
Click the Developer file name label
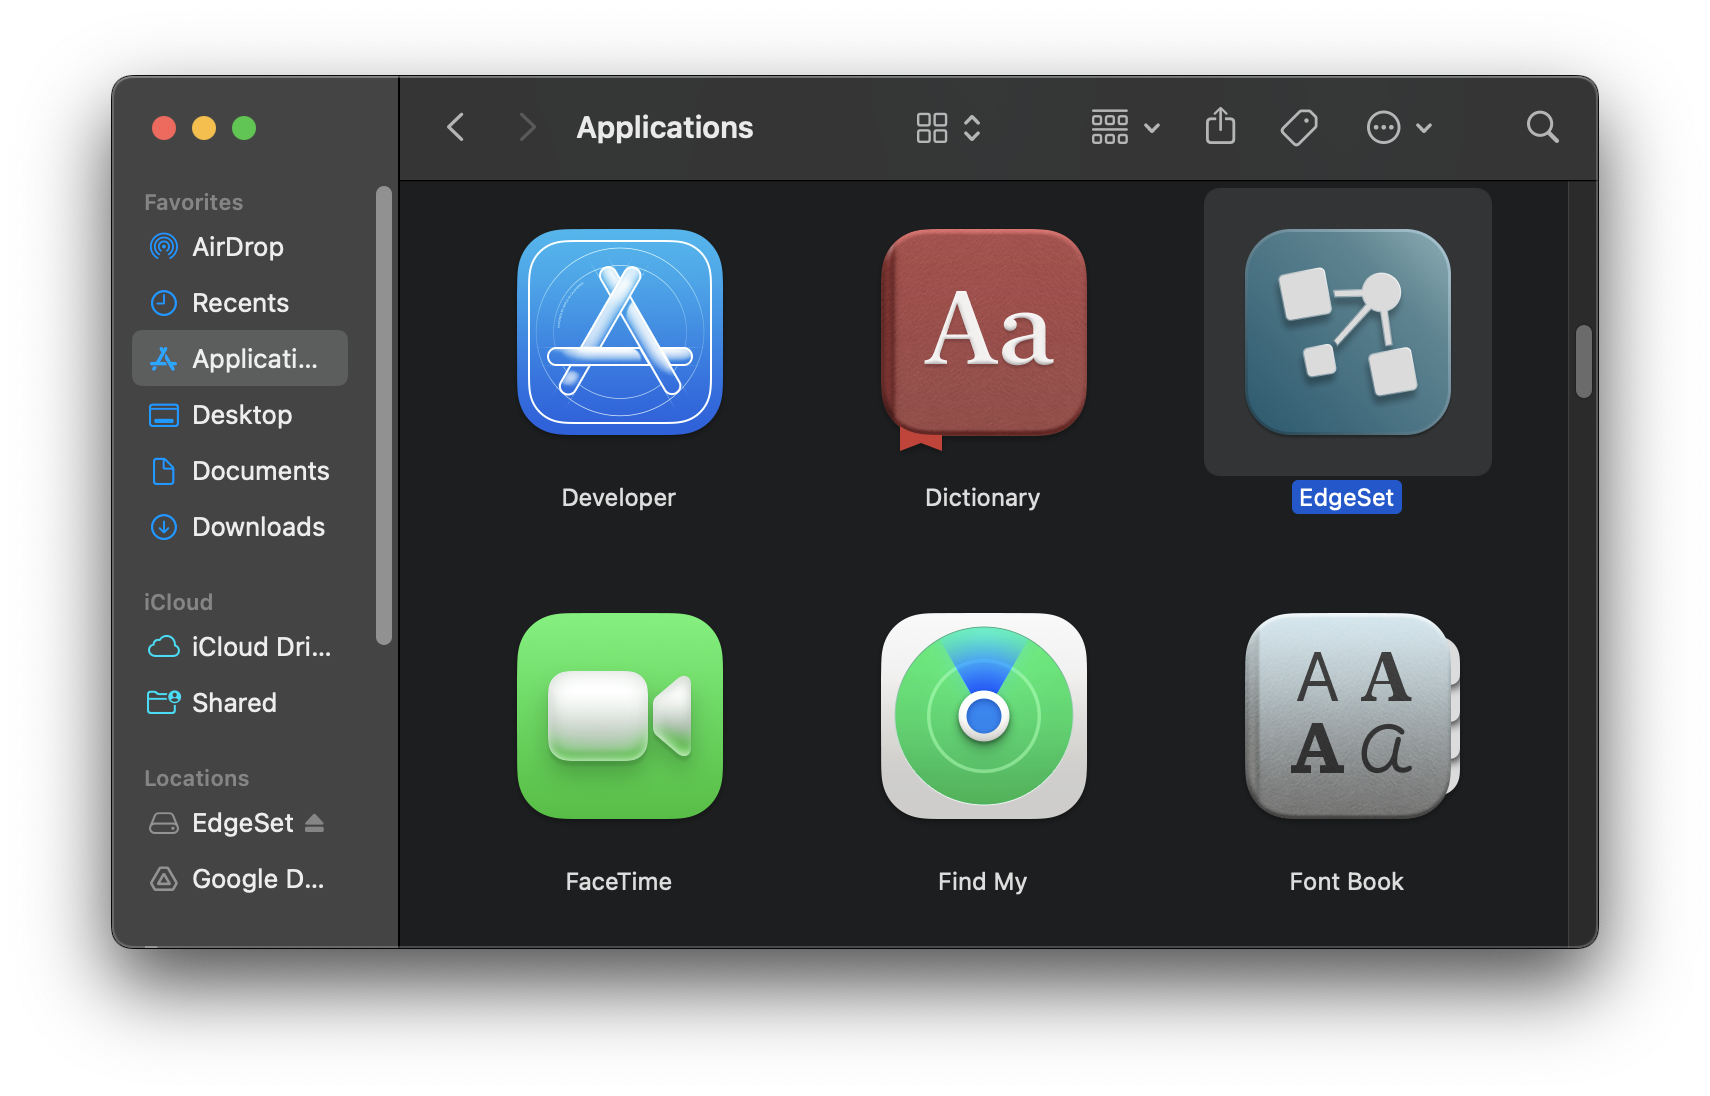tap(619, 497)
